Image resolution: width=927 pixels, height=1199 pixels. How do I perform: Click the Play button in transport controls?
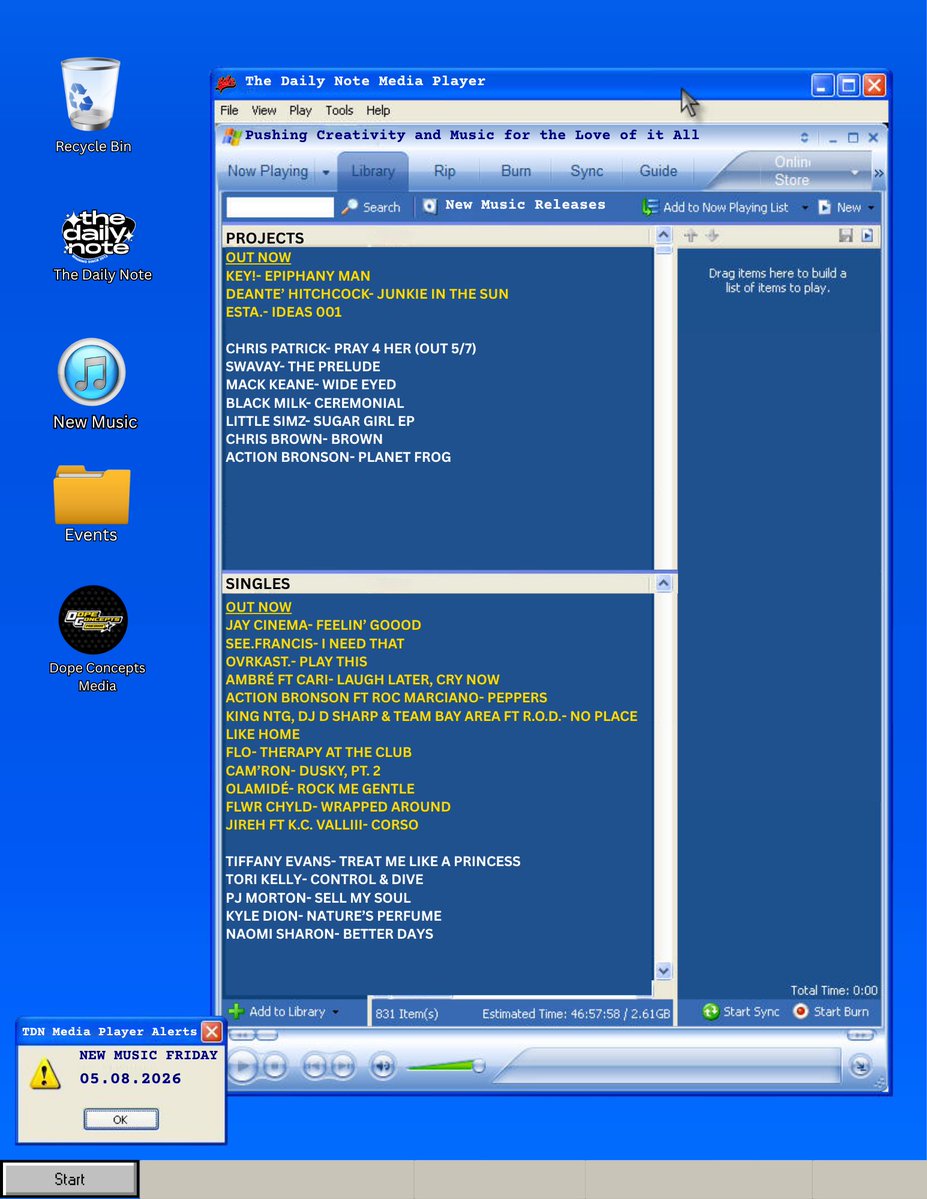[243, 1066]
